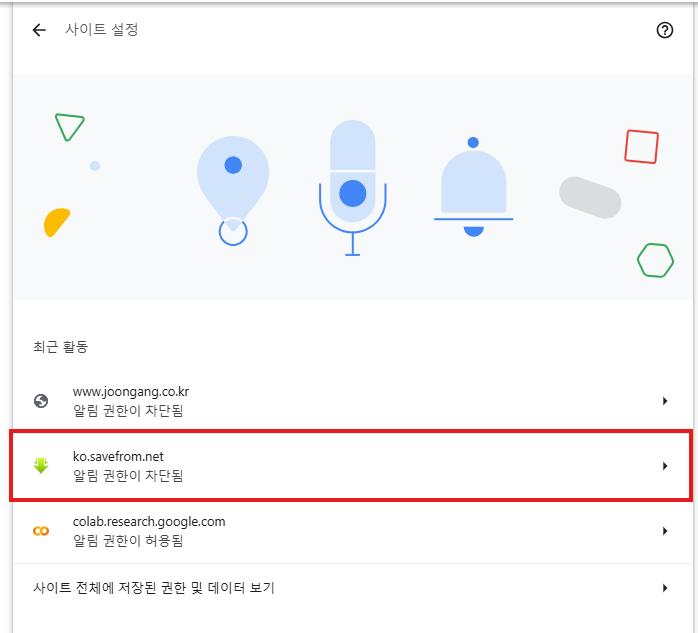Expand arrow for 사이트 전체에 저장된 권한 row
This screenshot has height=633, width=698.
(664, 588)
